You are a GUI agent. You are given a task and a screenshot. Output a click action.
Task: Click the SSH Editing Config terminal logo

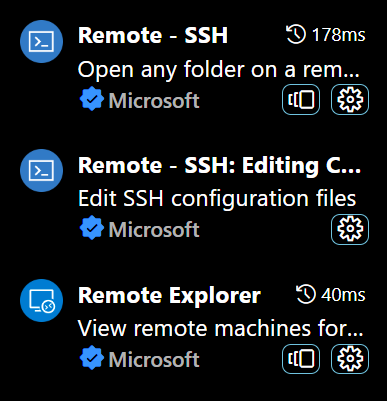coord(41,170)
